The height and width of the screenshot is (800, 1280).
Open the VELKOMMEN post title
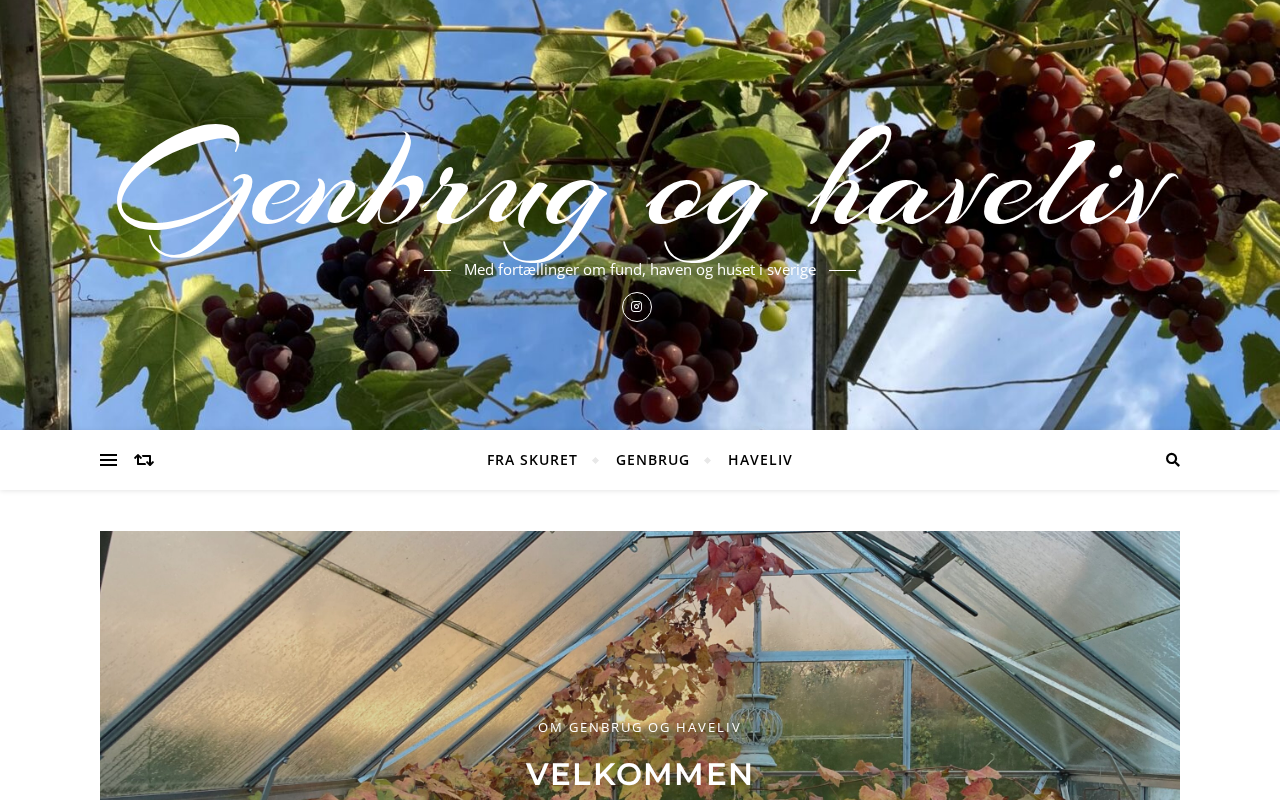640,774
